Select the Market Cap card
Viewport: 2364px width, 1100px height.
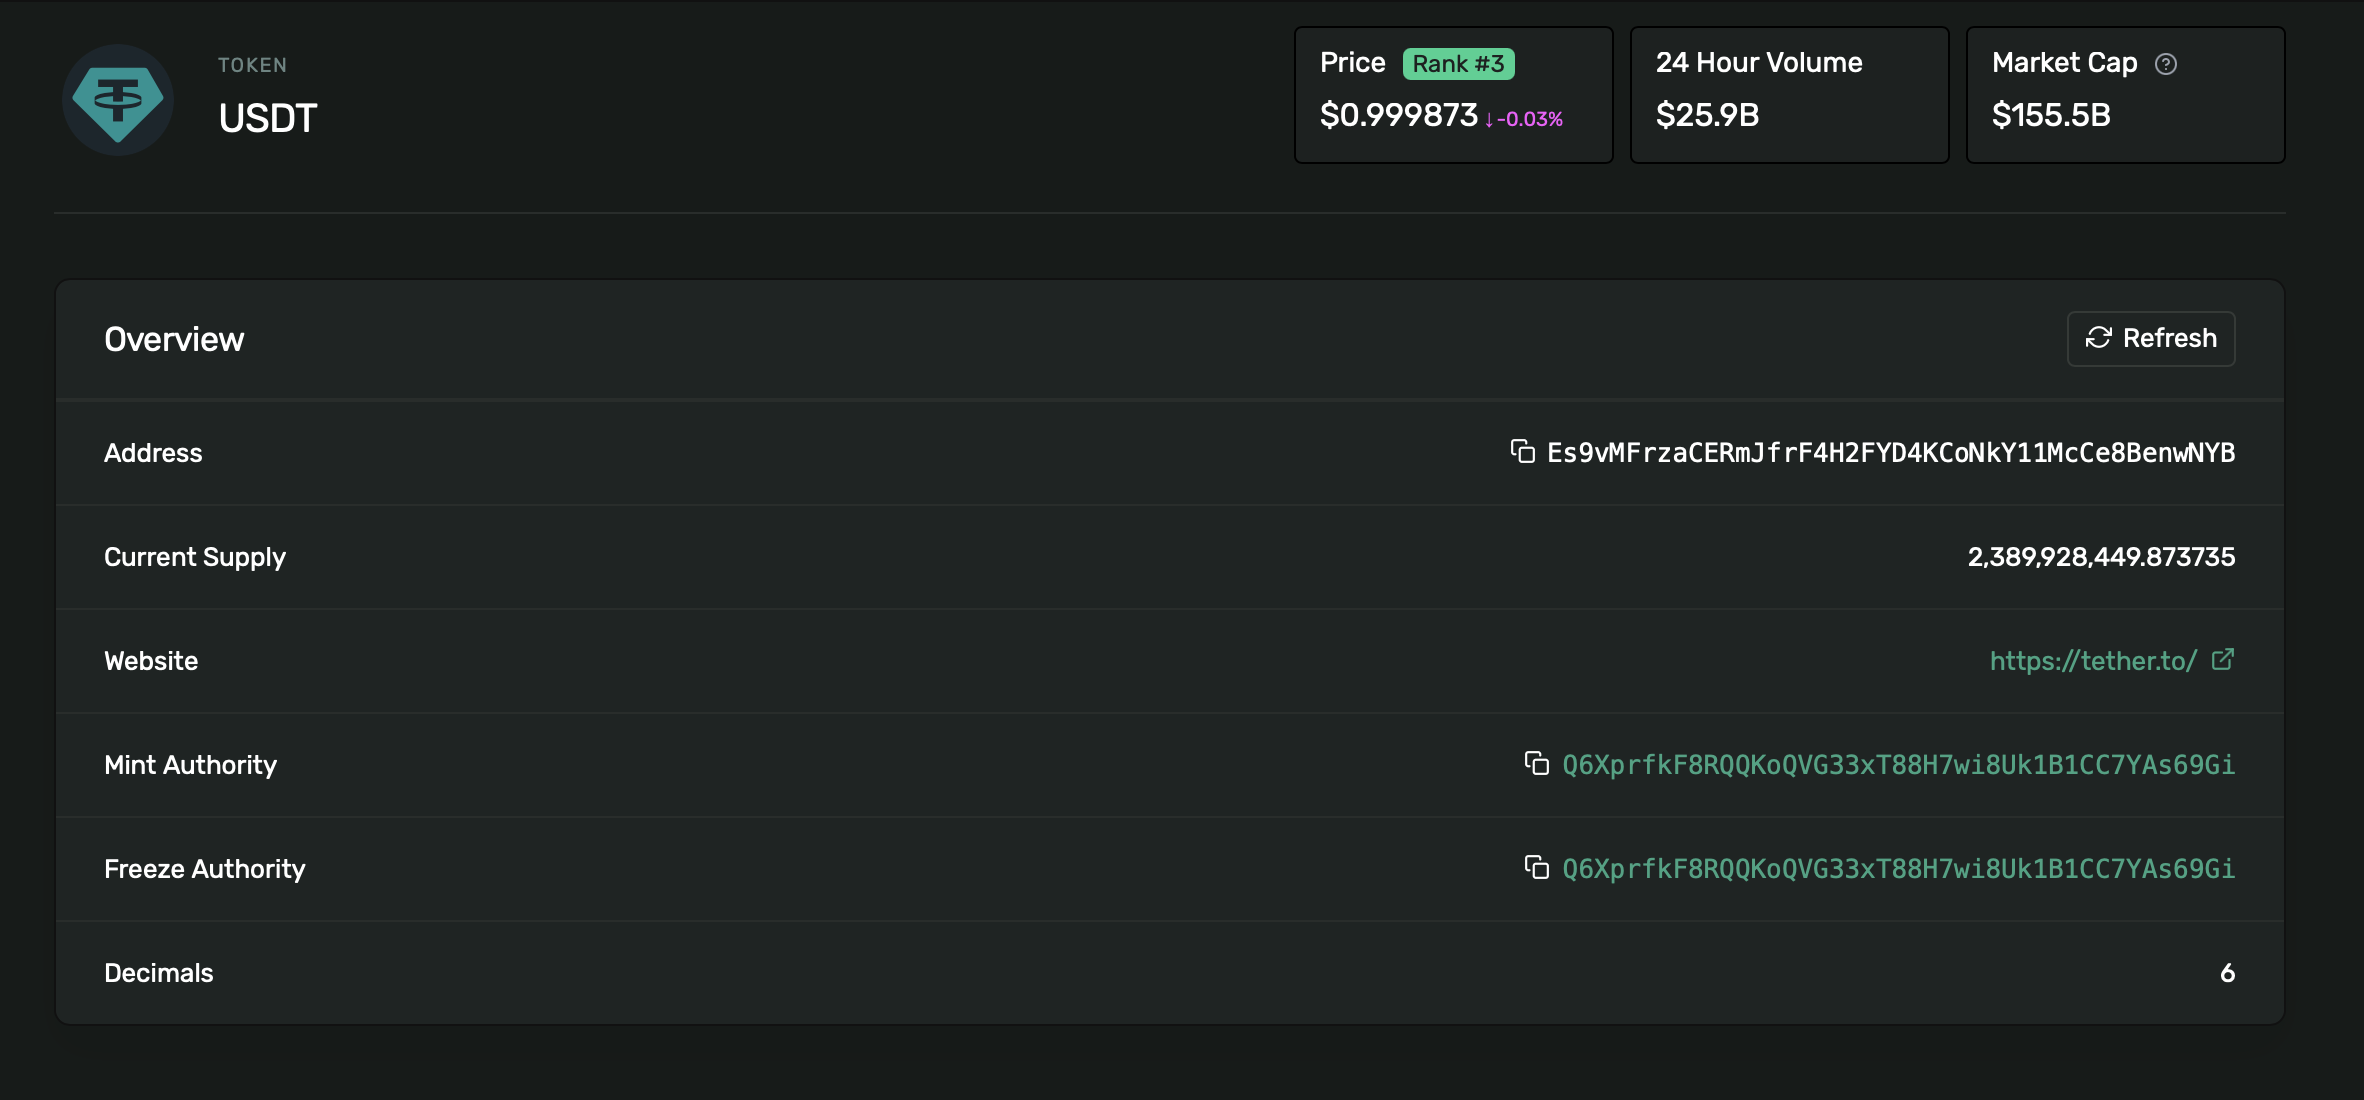click(x=2124, y=94)
